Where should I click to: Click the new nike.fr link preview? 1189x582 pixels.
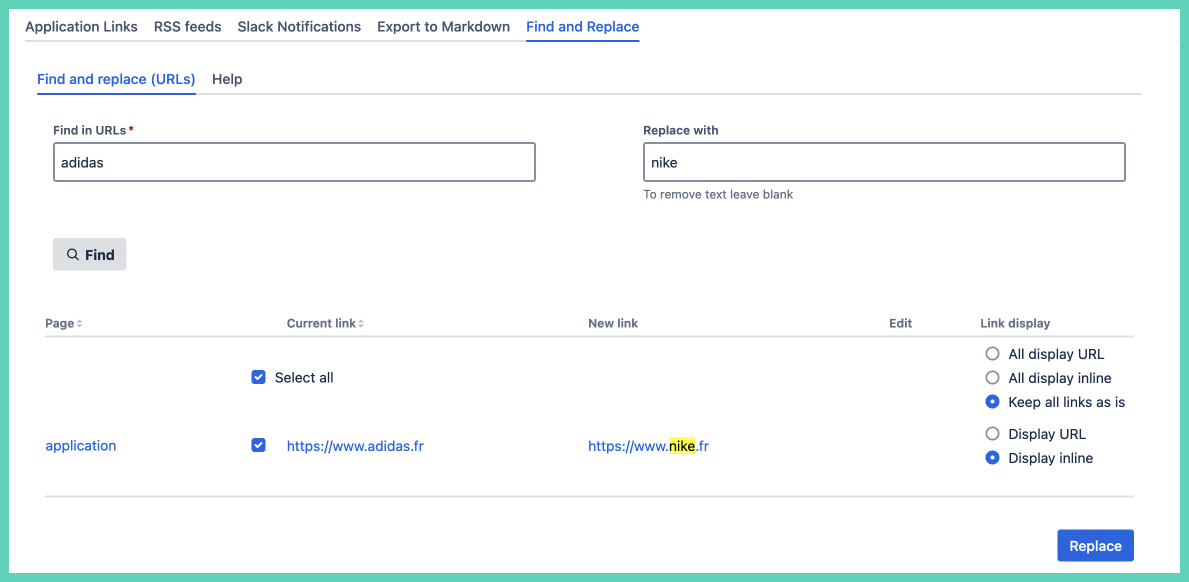pyautogui.click(x=647, y=446)
